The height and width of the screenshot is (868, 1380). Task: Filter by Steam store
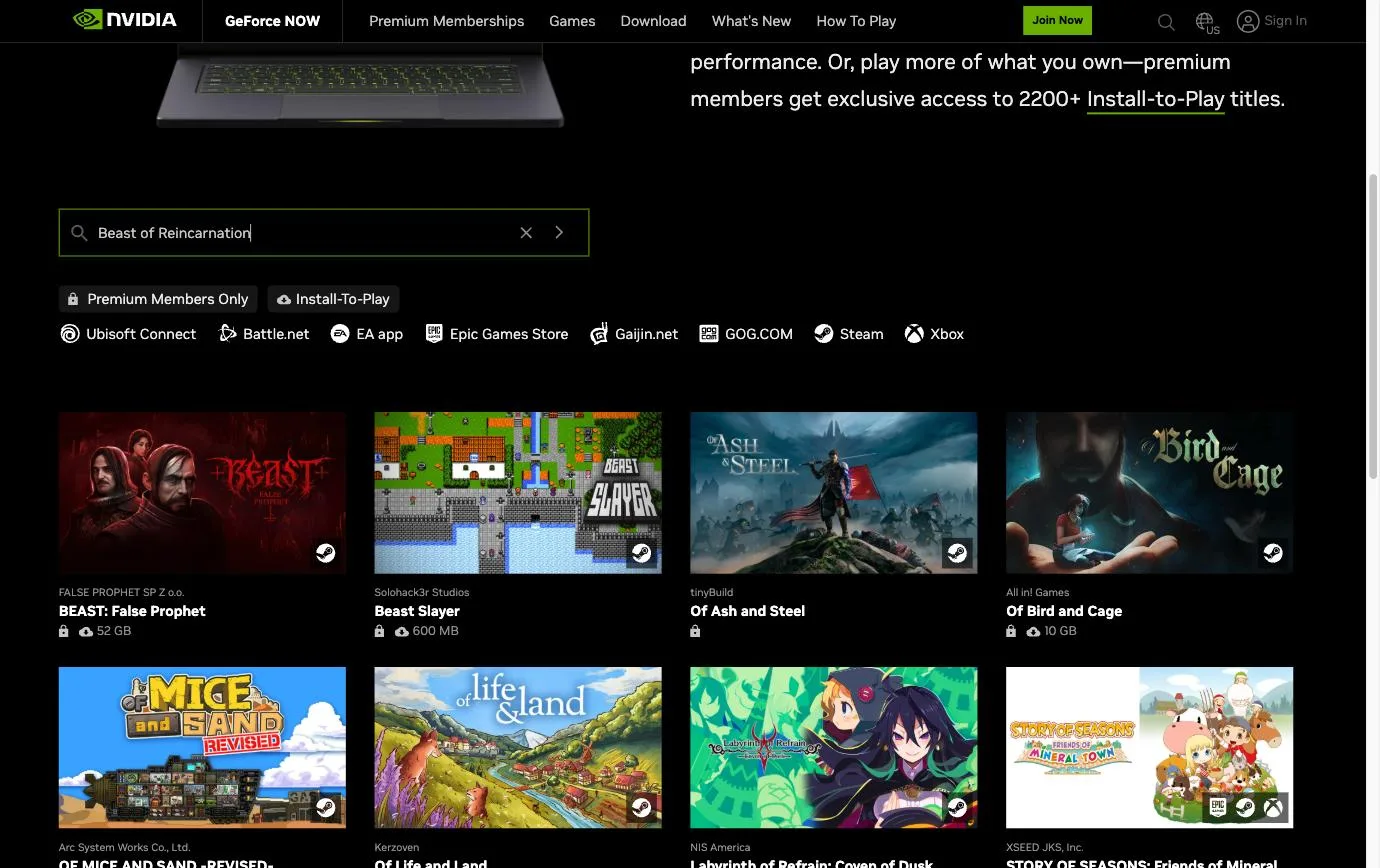(x=848, y=334)
